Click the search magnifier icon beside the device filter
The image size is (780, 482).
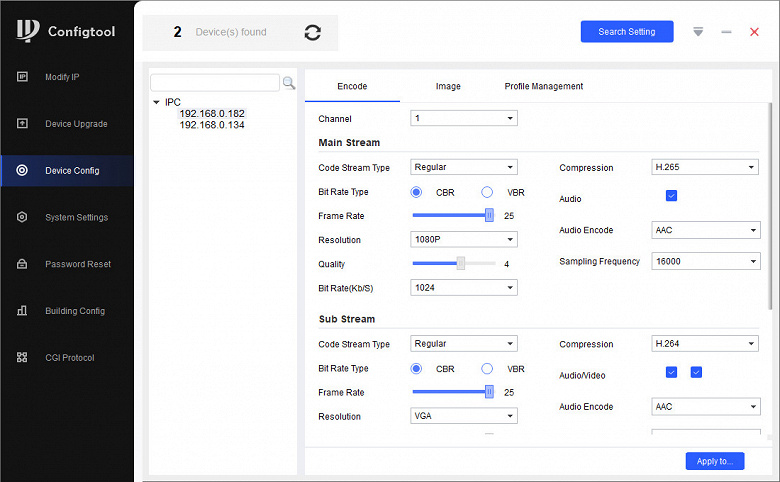pos(289,83)
